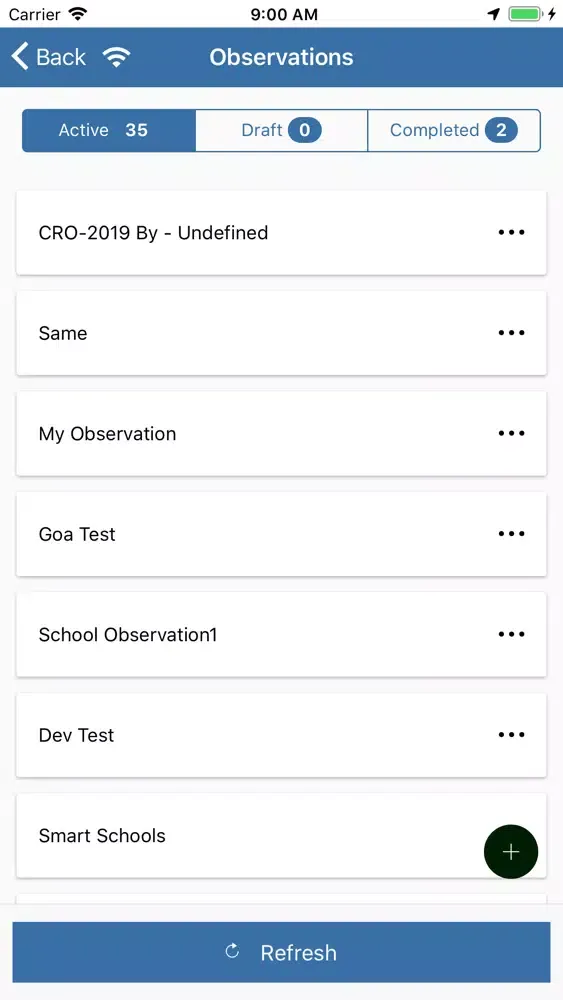Tap the wifi status icon in header
Screen dimensions: 563x1000
click(x=117, y=57)
